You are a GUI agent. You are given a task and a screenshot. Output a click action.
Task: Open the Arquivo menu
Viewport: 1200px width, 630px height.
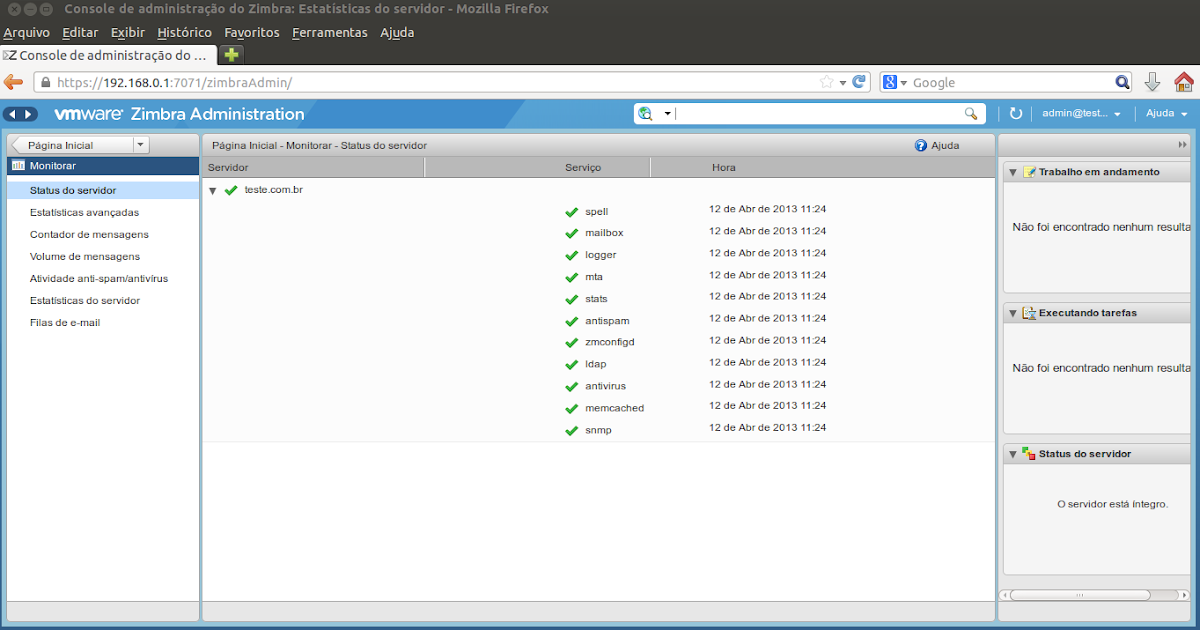27,32
